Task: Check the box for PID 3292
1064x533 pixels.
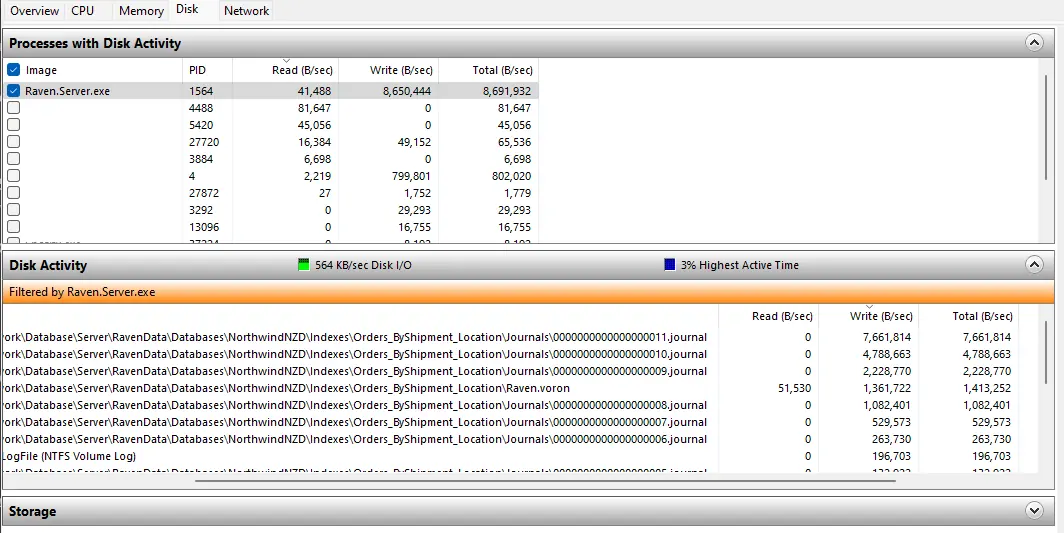Action: pos(14,209)
